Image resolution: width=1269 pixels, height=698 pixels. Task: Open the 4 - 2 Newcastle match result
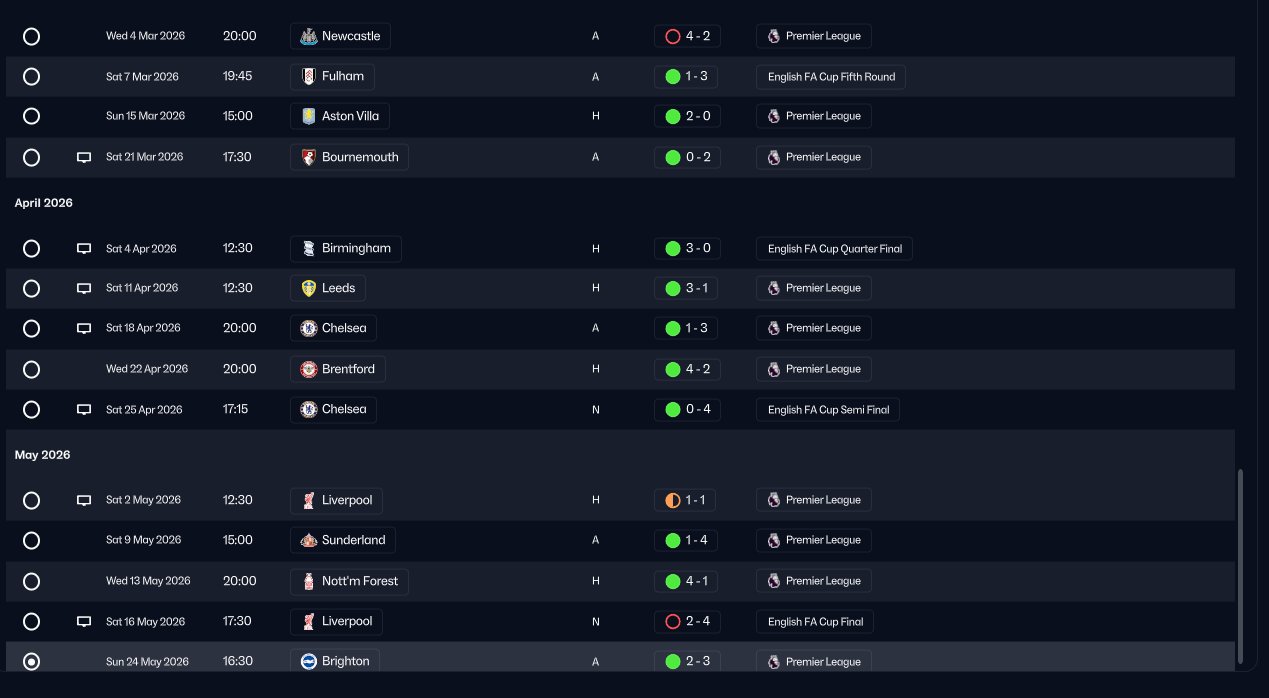coord(687,36)
